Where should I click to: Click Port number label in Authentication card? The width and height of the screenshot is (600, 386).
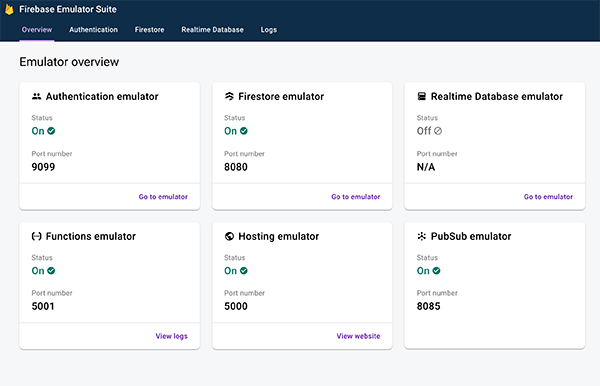(52, 154)
